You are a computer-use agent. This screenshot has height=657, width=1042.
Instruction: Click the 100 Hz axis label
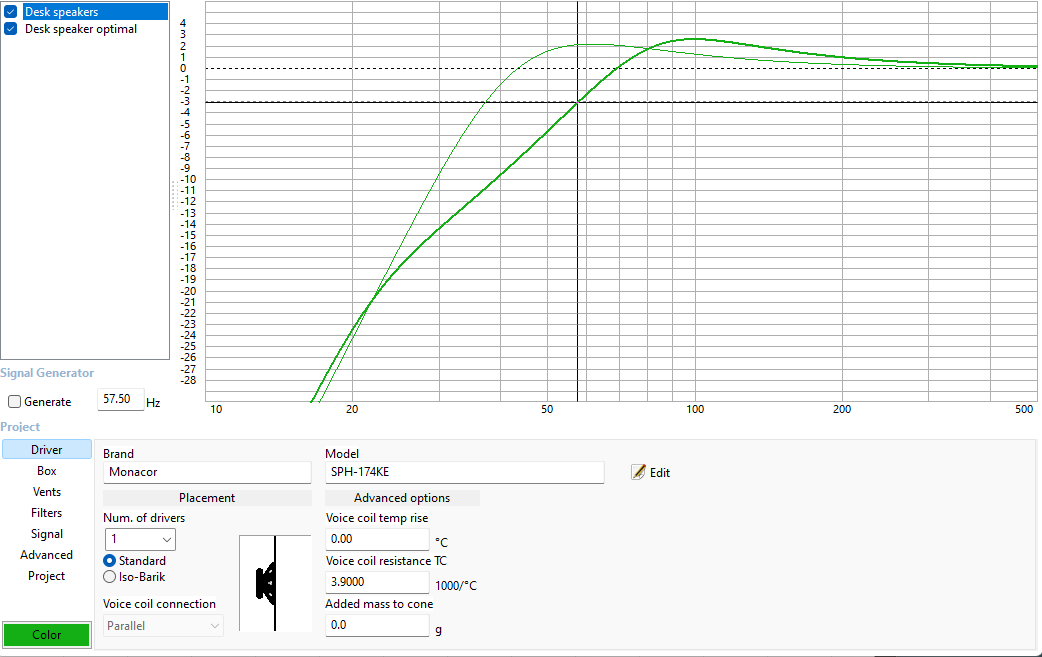click(x=695, y=409)
